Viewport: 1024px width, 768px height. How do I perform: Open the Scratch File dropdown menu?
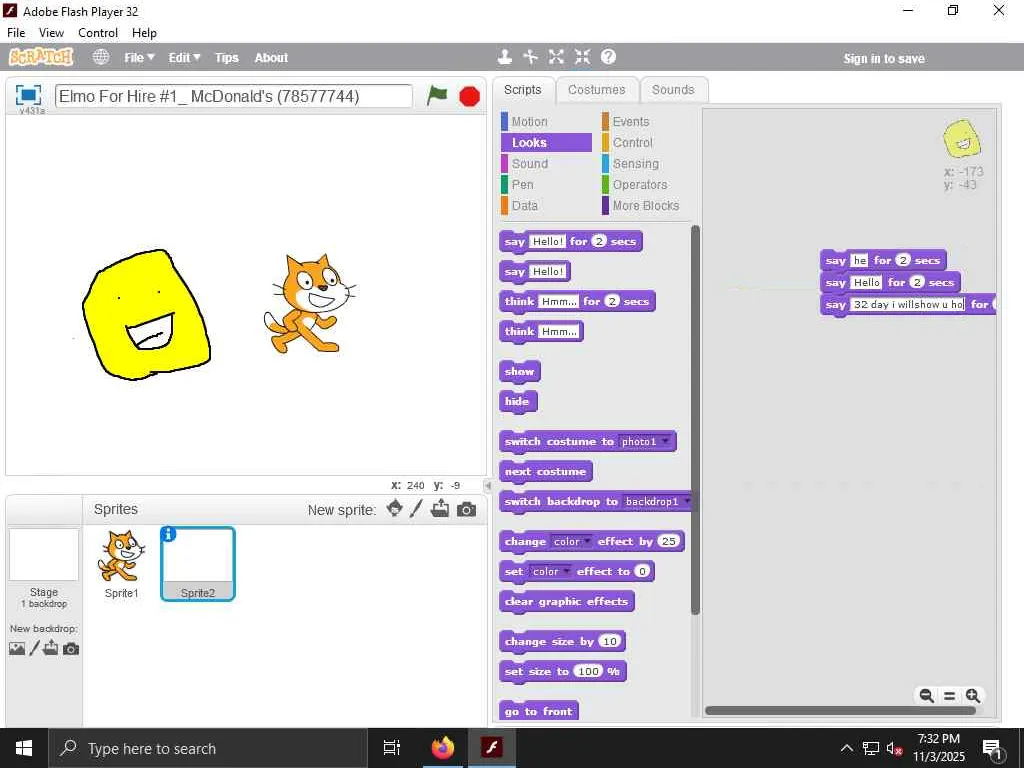point(139,57)
